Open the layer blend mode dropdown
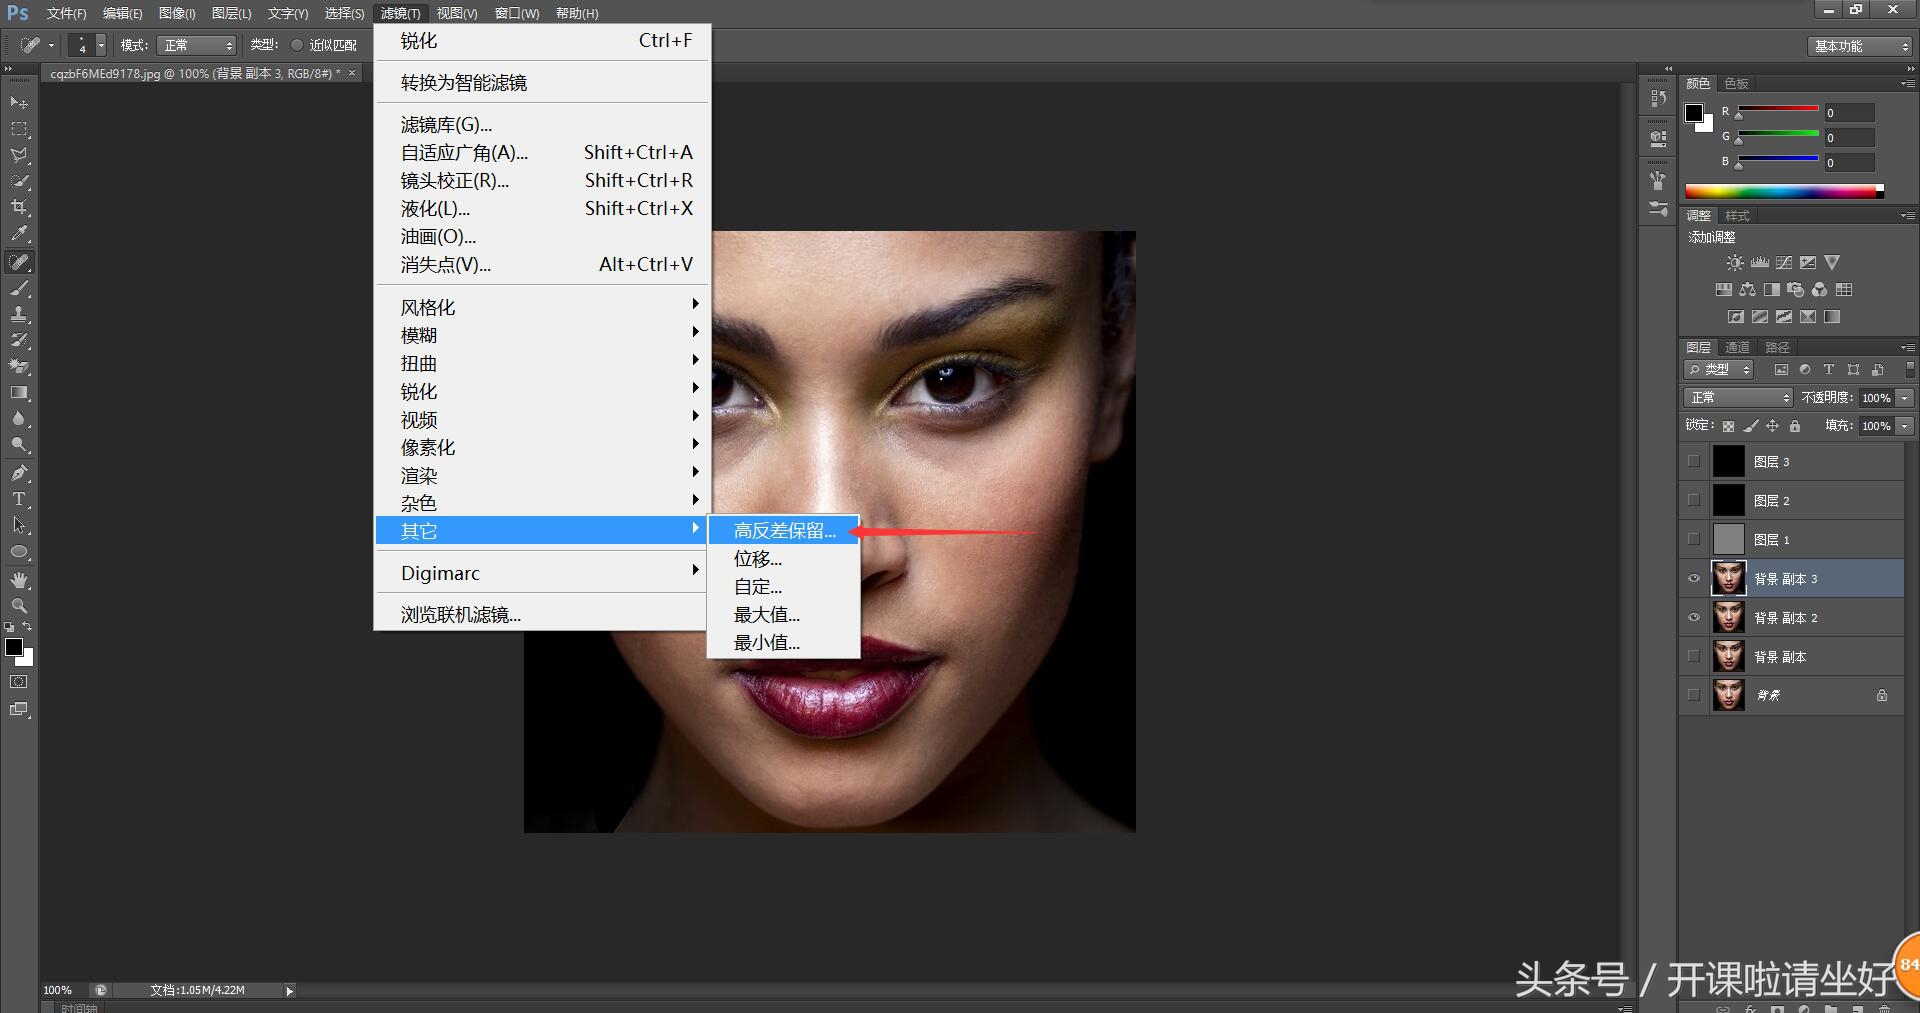The height and width of the screenshot is (1013, 1920). (1738, 398)
